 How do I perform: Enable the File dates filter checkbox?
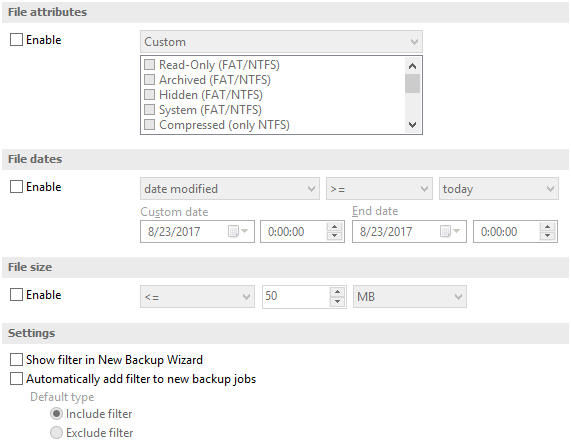pyautogui.click(x=16, y=187)
